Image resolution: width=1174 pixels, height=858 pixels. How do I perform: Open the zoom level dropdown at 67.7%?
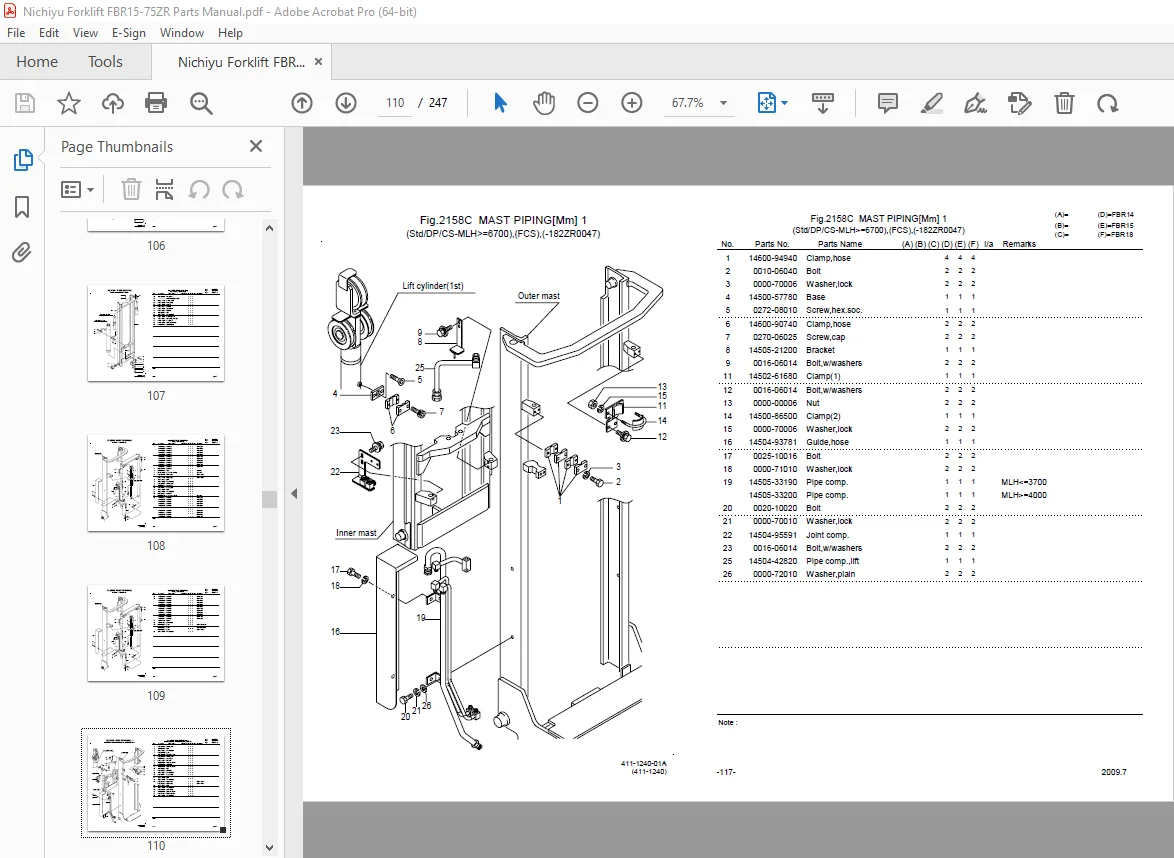[x=723, y=103]
